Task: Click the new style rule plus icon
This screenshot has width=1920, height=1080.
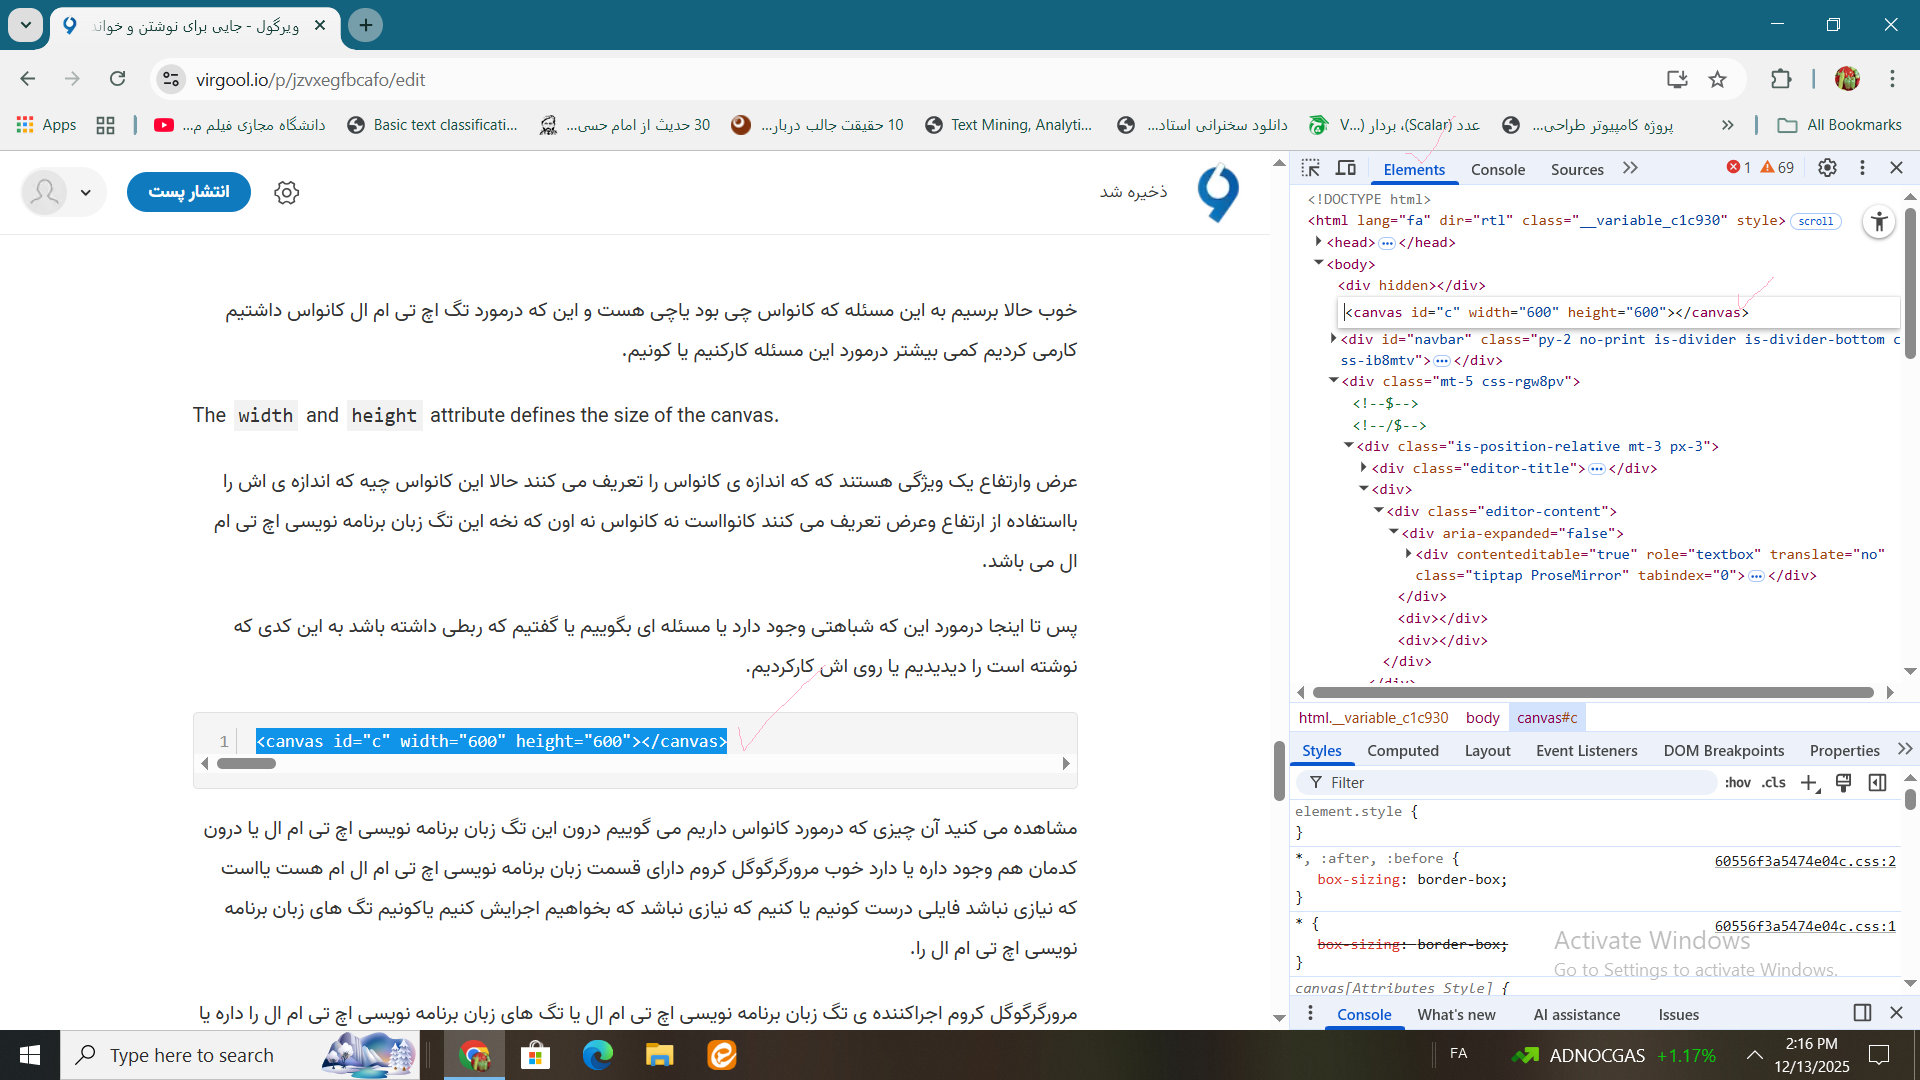Action: pos(1809,783)
